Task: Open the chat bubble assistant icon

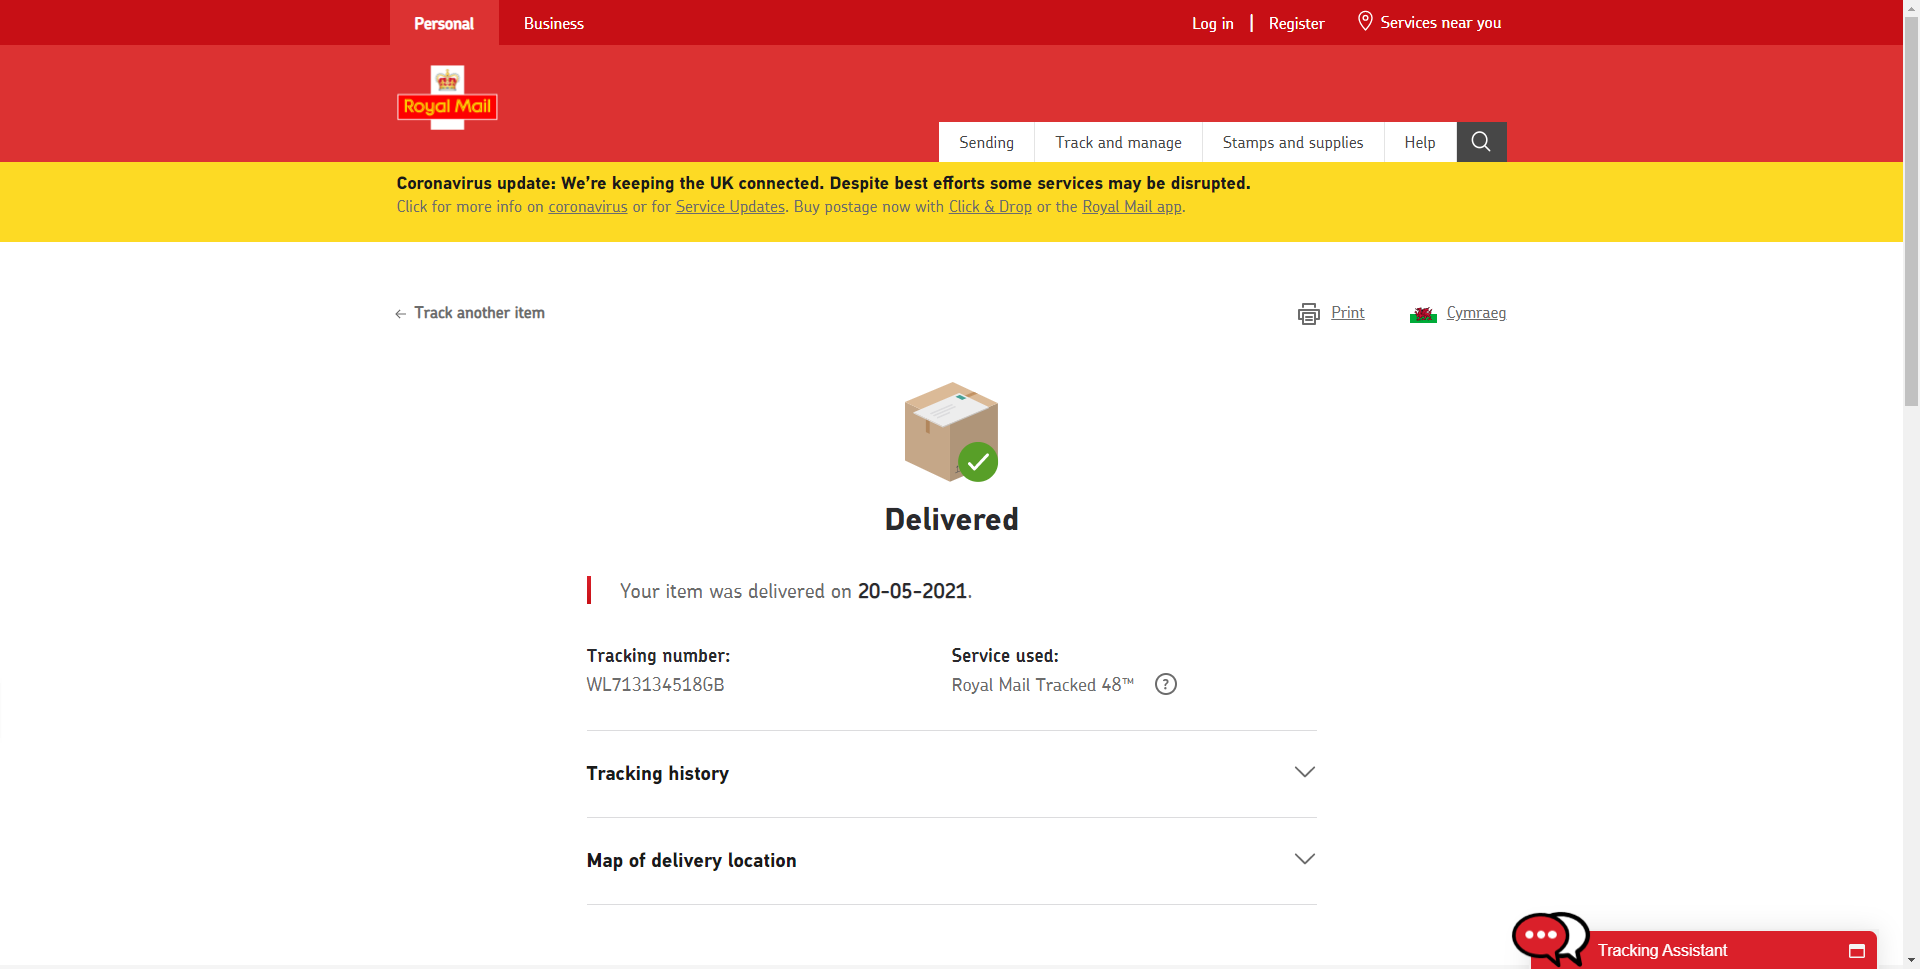Action: point(1548,938)
